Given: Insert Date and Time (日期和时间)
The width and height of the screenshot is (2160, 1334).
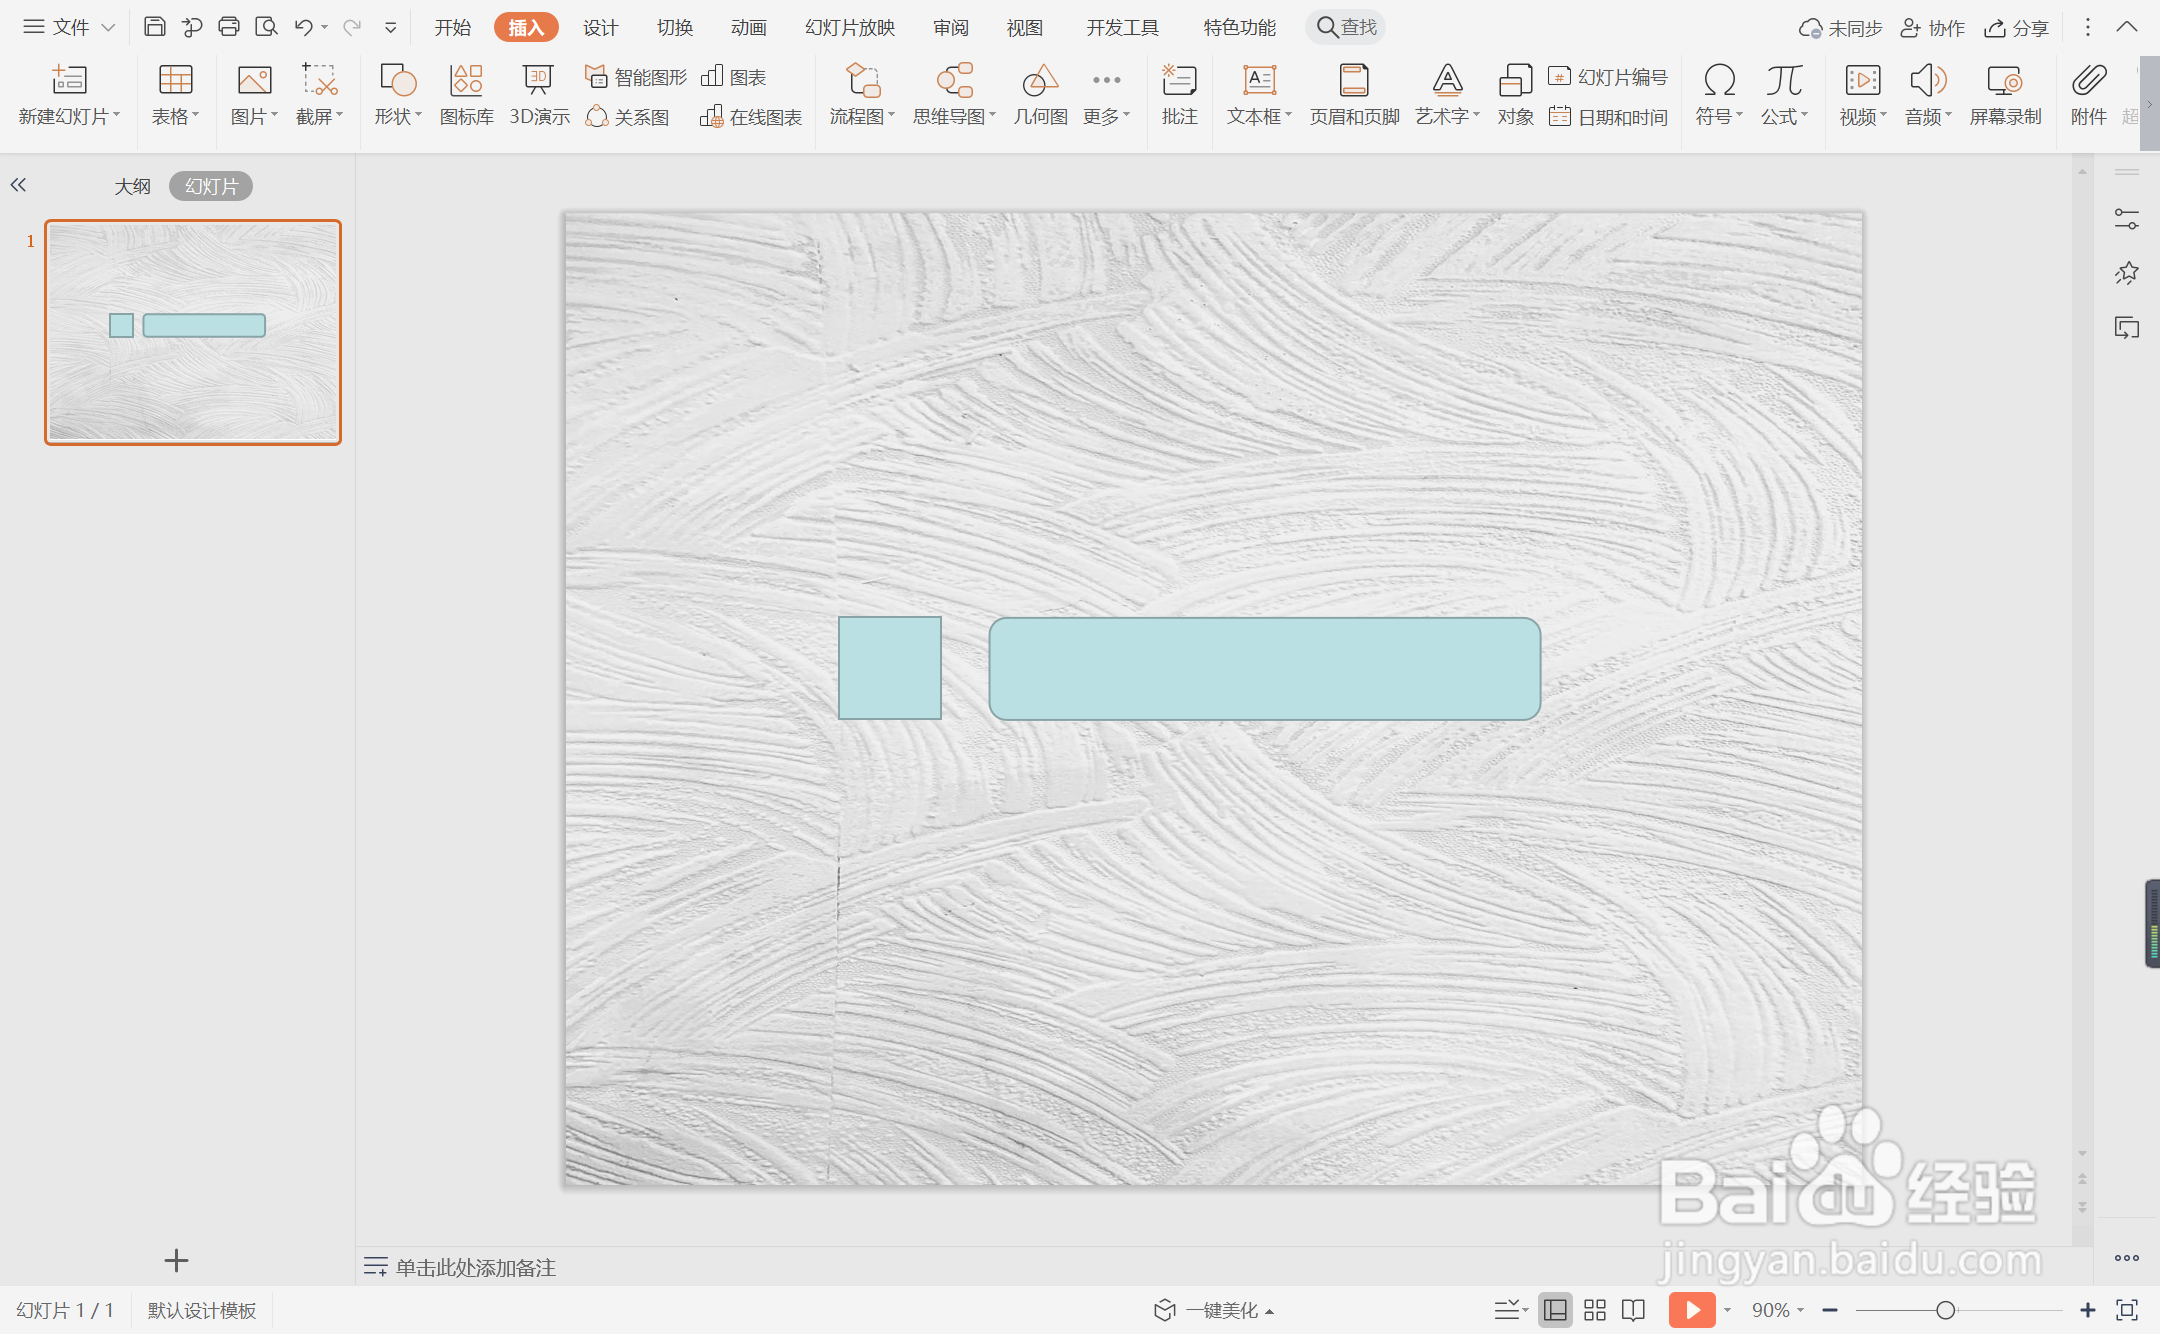Looking at the screenshot, I should coord(1608,117).
